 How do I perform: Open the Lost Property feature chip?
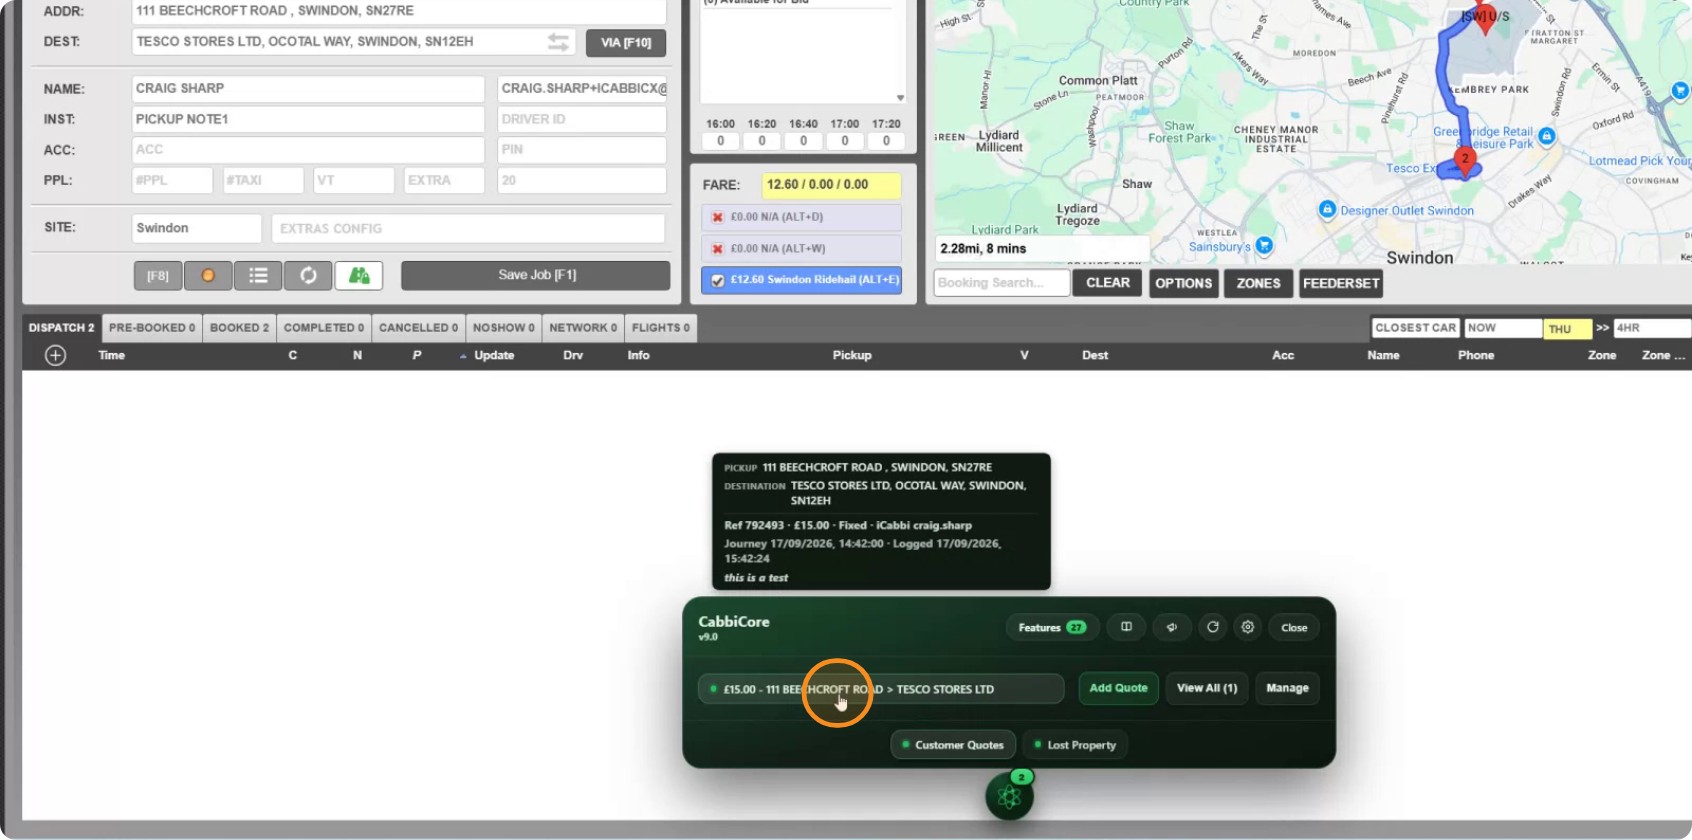click(x=1075, y=745)
